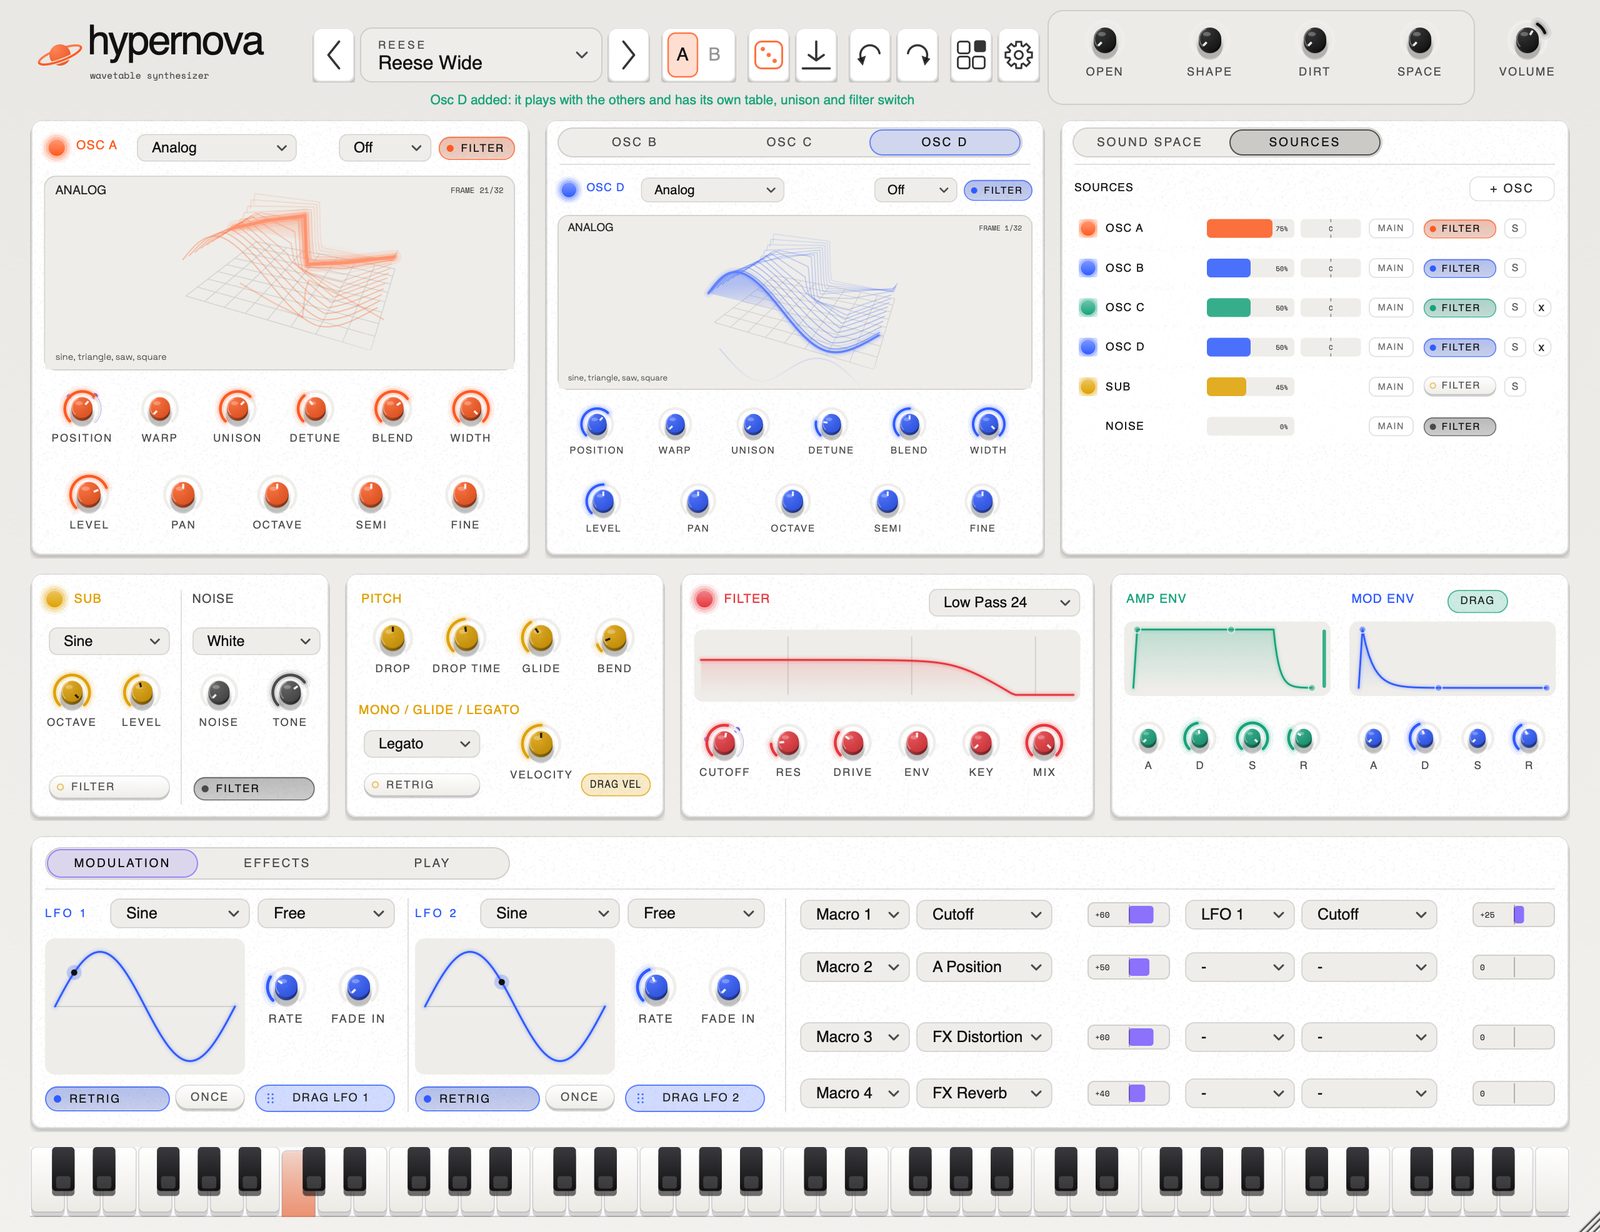Open the EFFECTS tab

pyautogui.click(x=276, y=863)
